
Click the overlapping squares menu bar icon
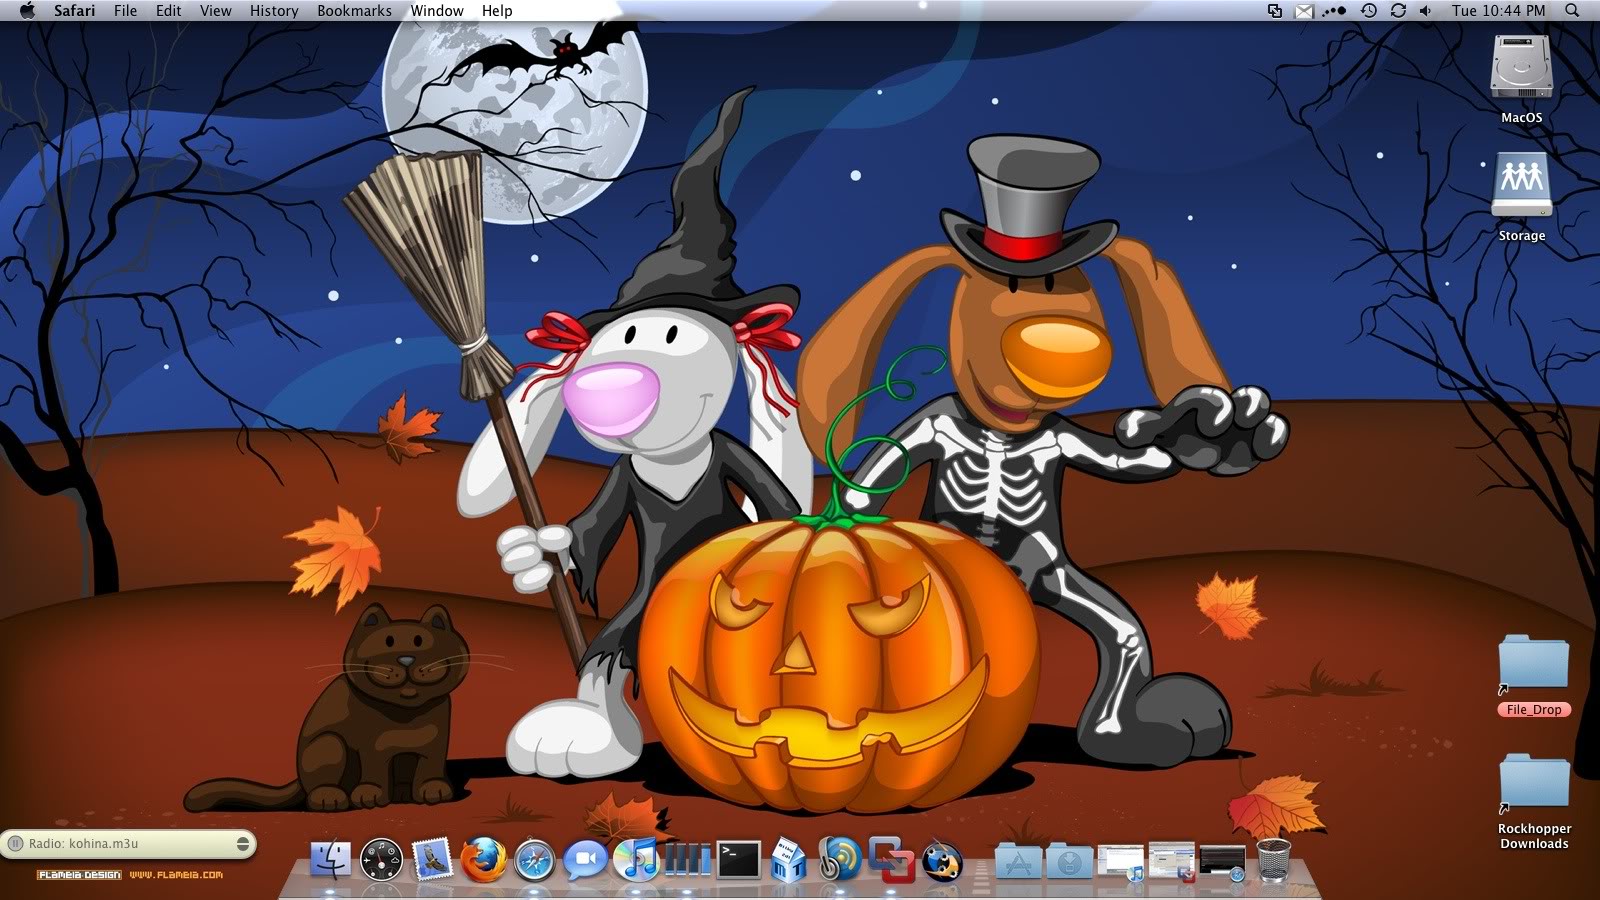1275,10
